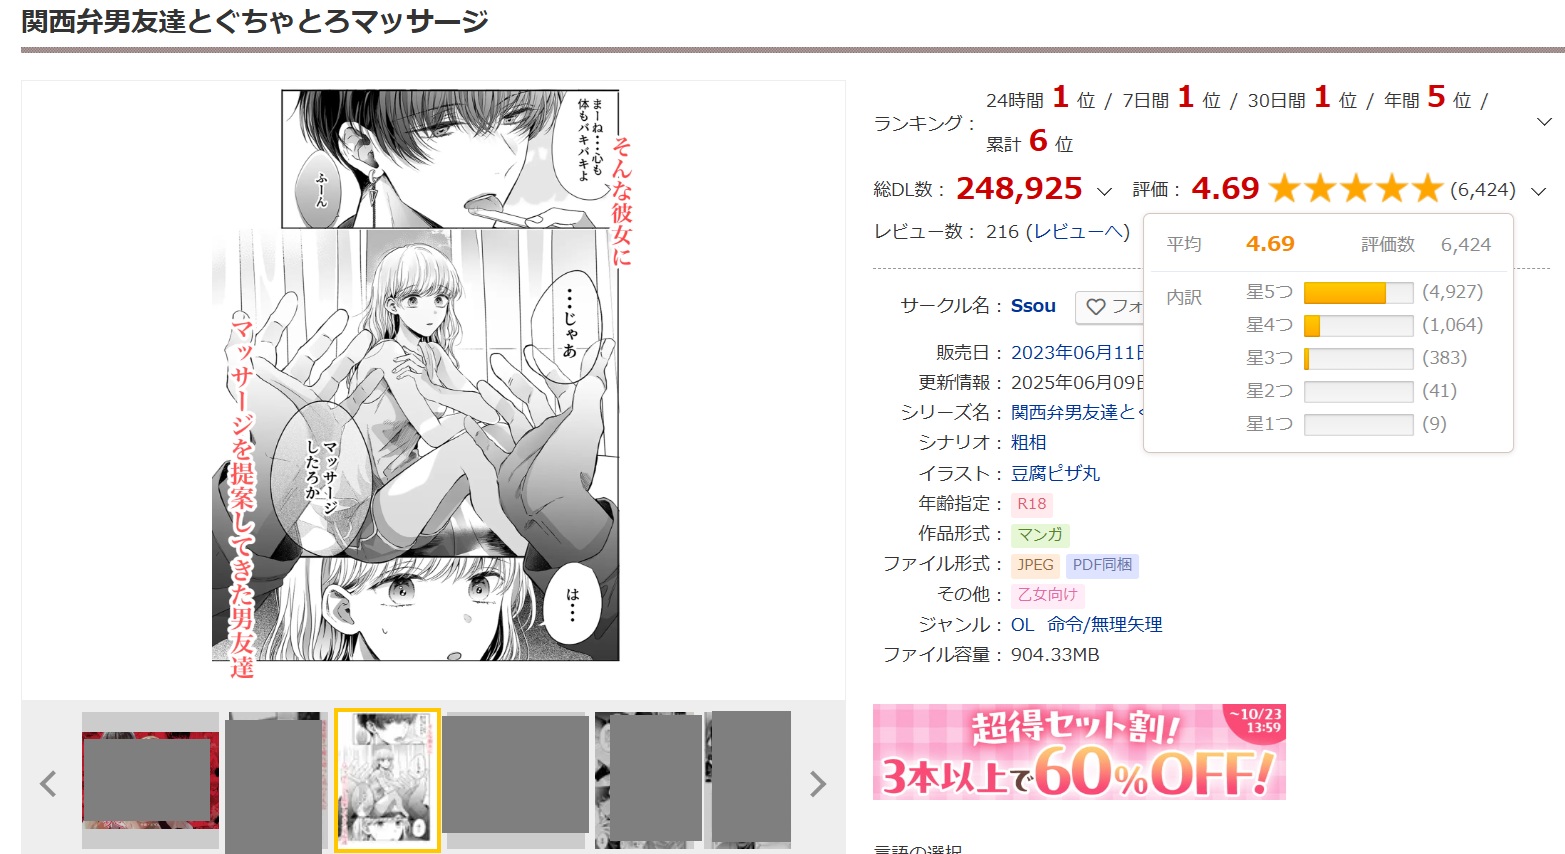Click the 2023年06月11日 sale date link
This screenshot has width=1565, height=854.
click(1077, 352)
